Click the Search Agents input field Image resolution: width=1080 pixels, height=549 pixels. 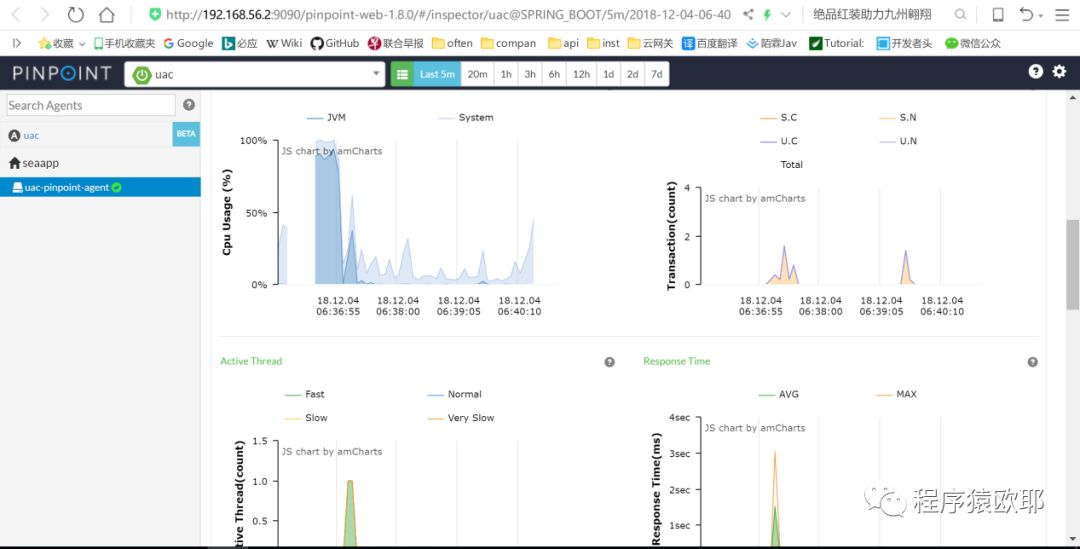(91, 105)
